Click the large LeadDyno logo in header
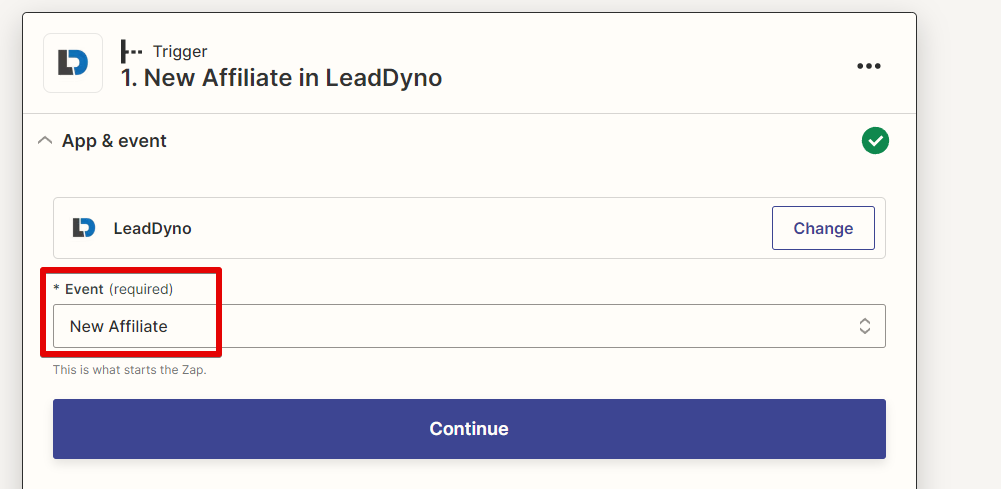The image size is (1001, 489). (73, 63)
